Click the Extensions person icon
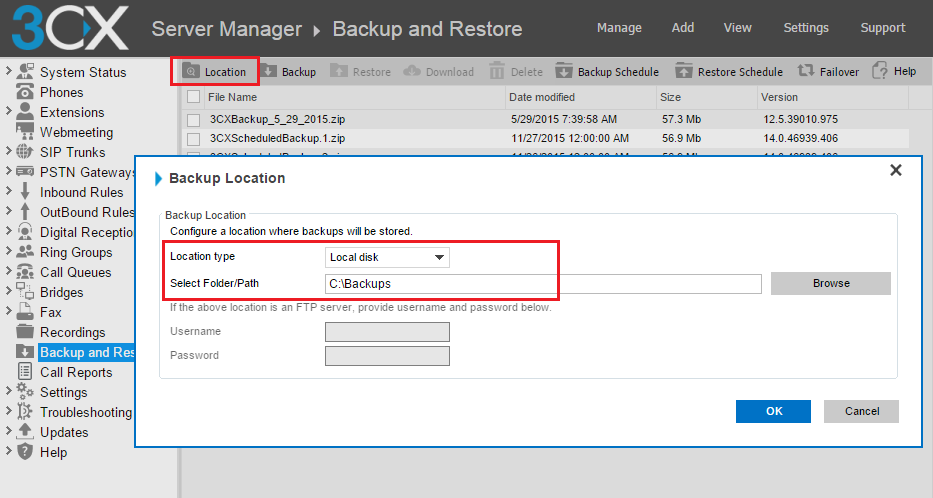933x498 pixels. tap(25, 111)
